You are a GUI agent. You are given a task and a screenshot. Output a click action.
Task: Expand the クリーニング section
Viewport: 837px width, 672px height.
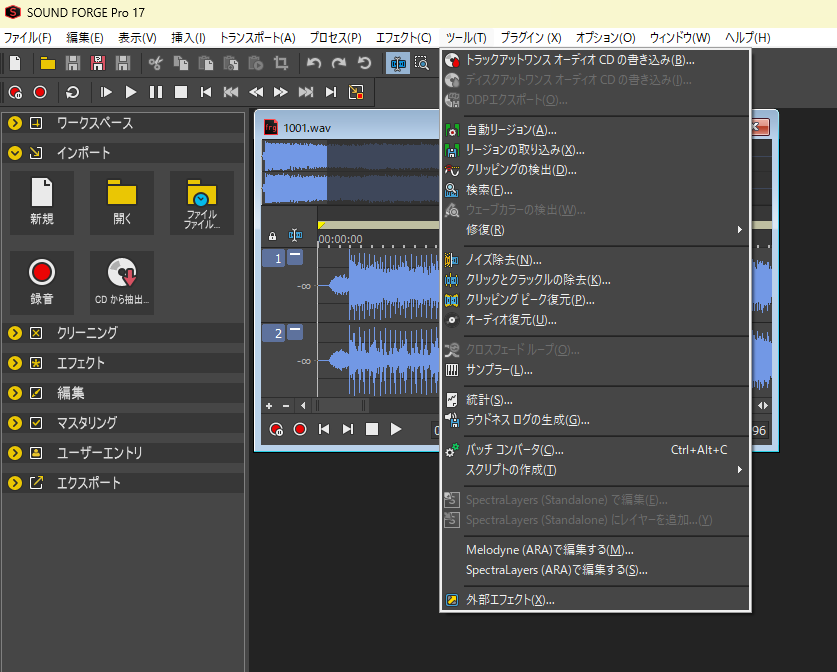(x=15, y=333)
